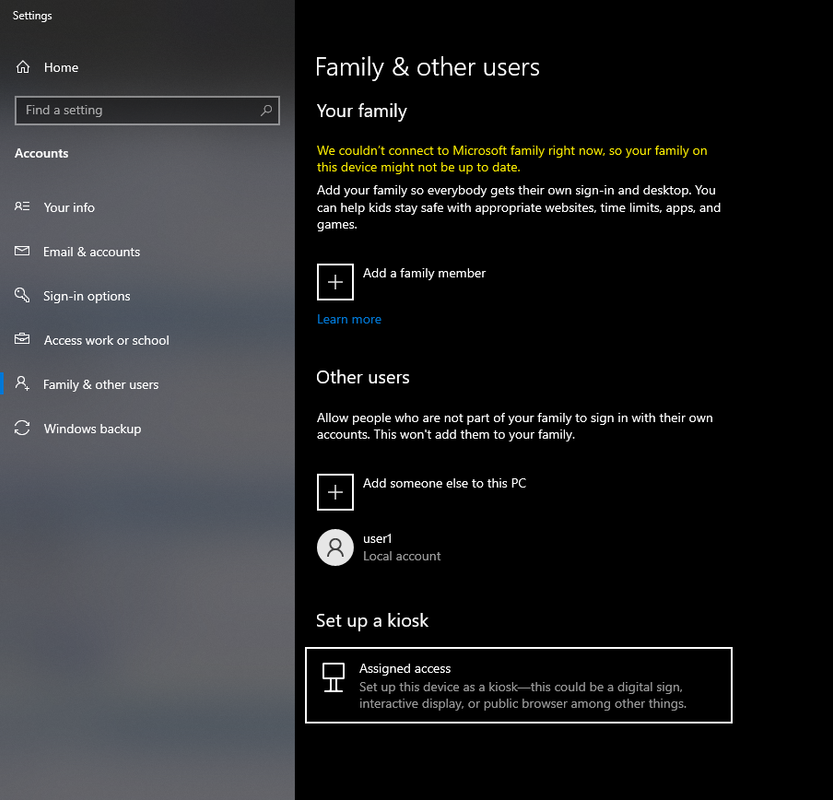833x800 pixels.
Task: Click Add a family member label
Action: tap(424, 273)
